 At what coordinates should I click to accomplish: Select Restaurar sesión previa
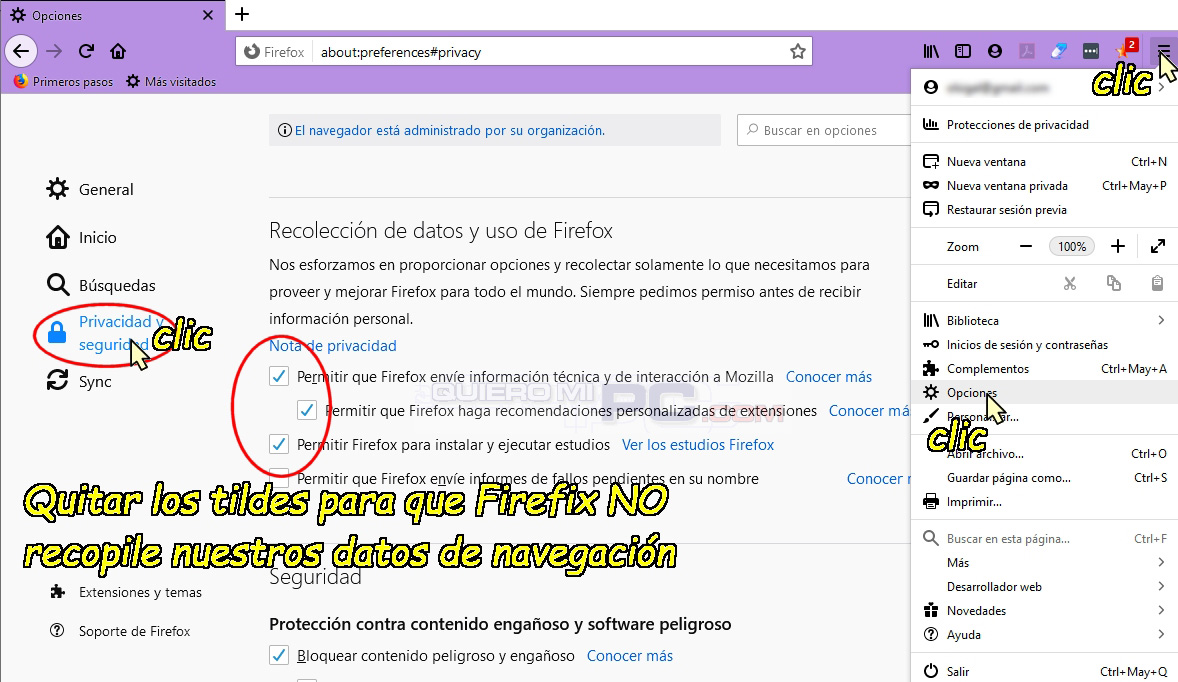click(1044, 210)
